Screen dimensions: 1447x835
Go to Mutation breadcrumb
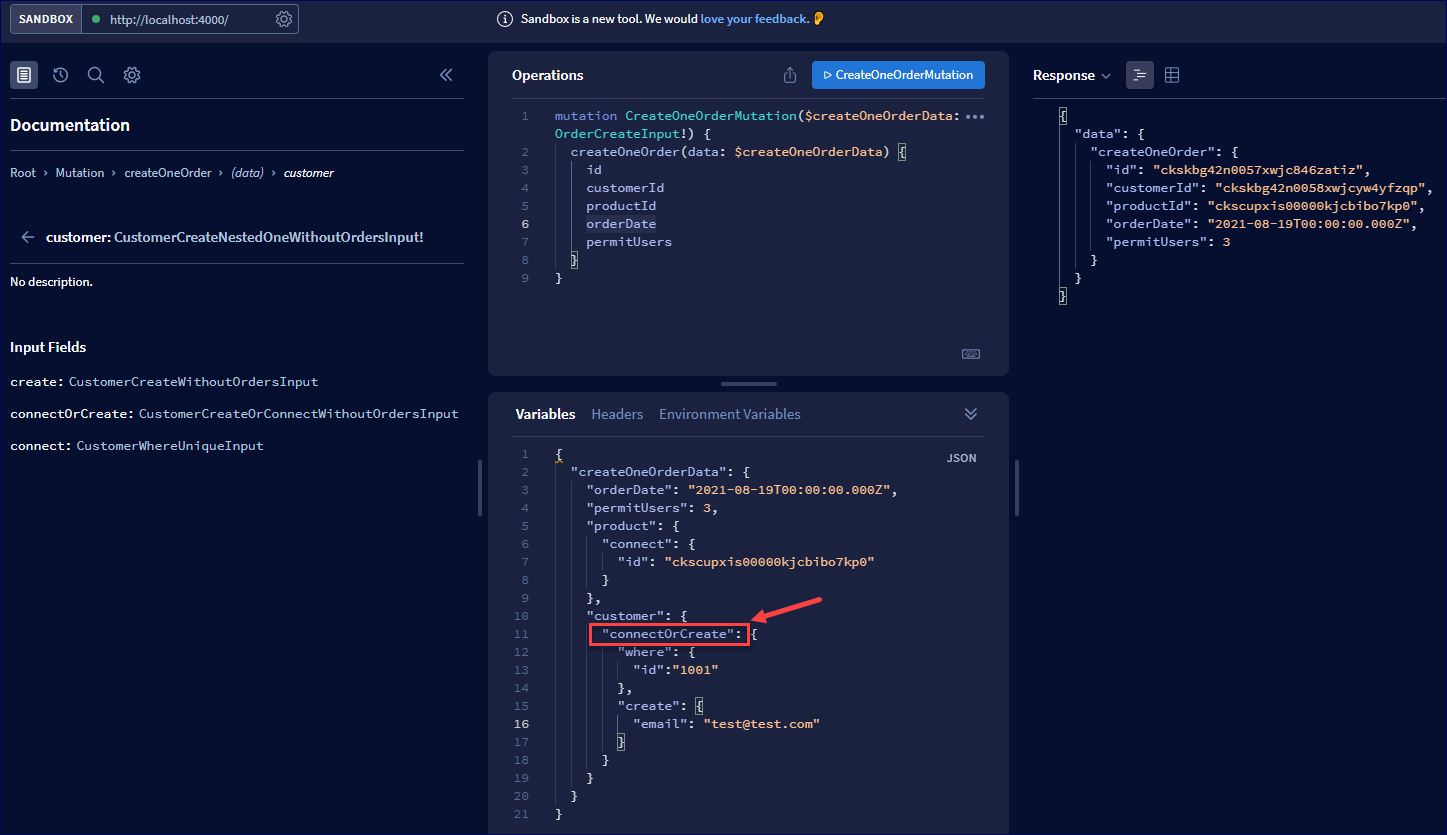click(80, 173)
